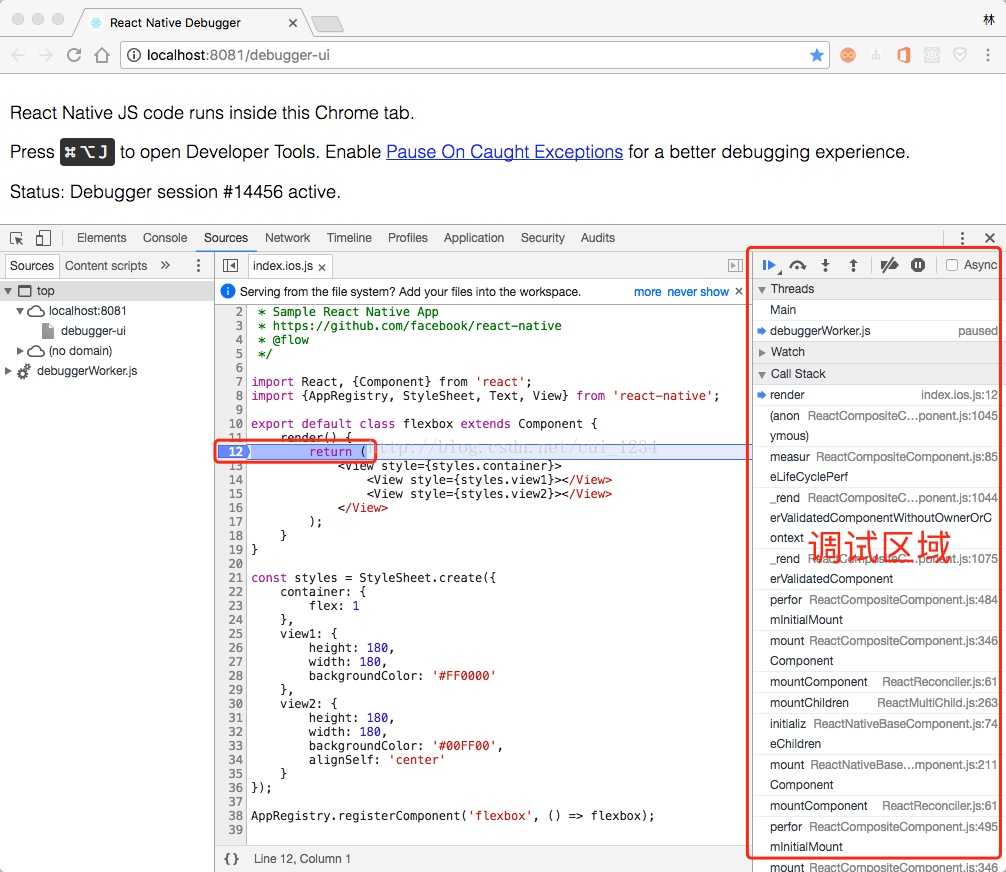The width and height of the screenshot is (1006, 872).
Task: Toggle breakpoint on line 12 gutter
Action: coord(233,452)
